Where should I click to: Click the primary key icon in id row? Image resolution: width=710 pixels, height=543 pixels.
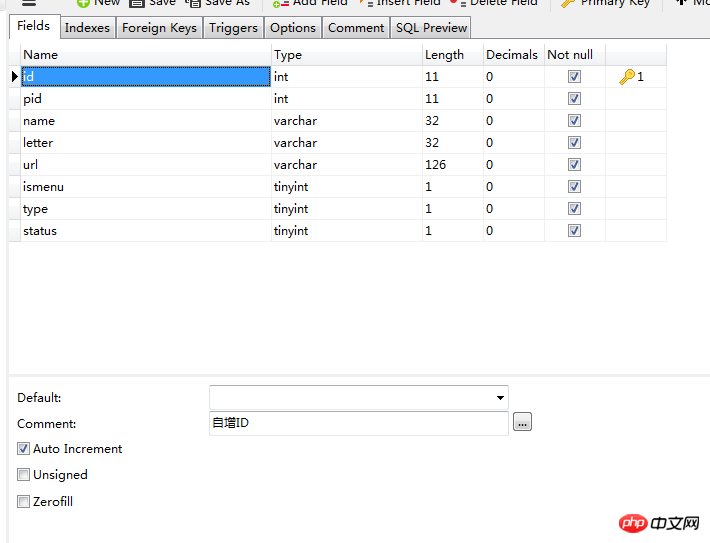(627, 77)
